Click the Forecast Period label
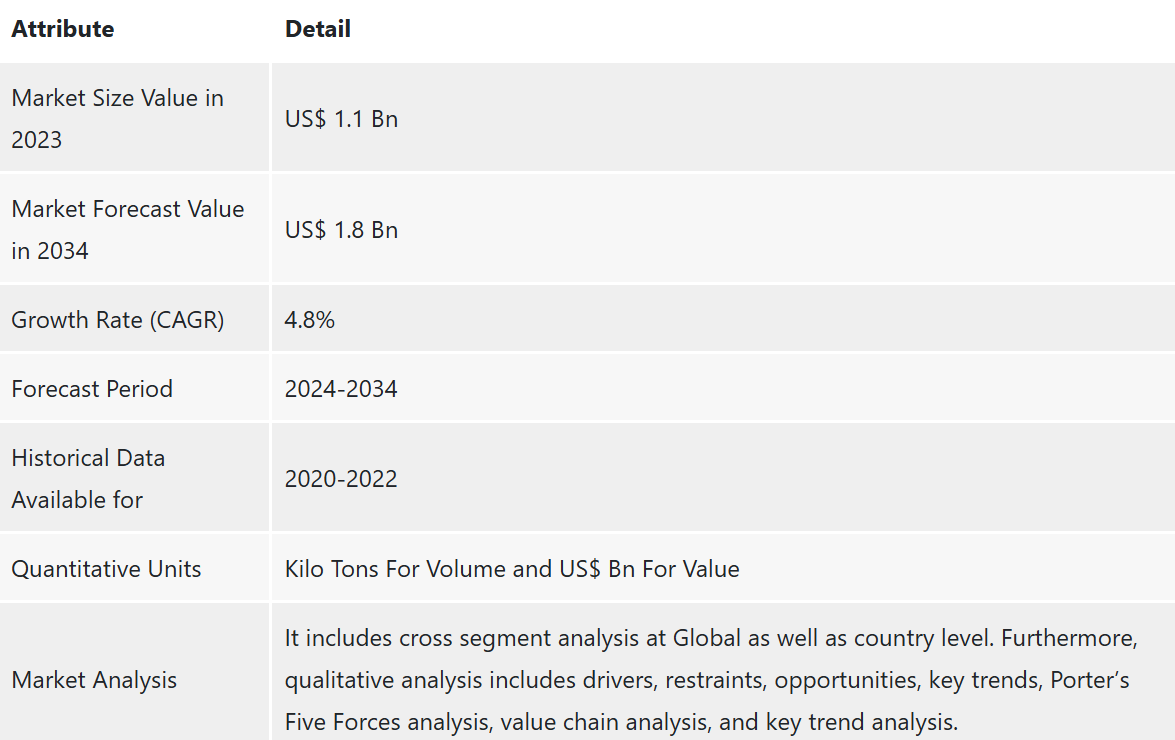 [x=92, y=389]
